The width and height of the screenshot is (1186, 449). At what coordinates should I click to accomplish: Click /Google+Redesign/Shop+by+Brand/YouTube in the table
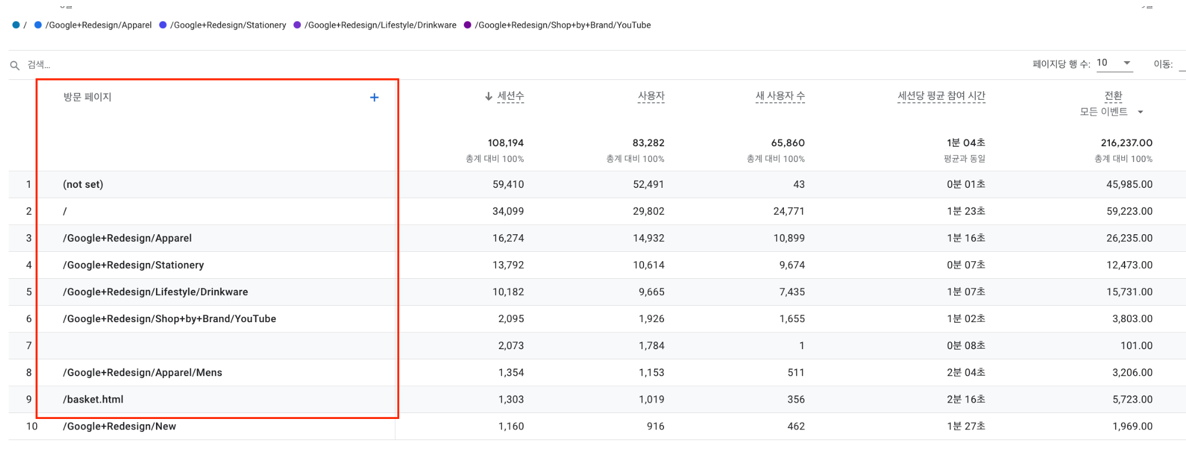click(x=169, y=319)
